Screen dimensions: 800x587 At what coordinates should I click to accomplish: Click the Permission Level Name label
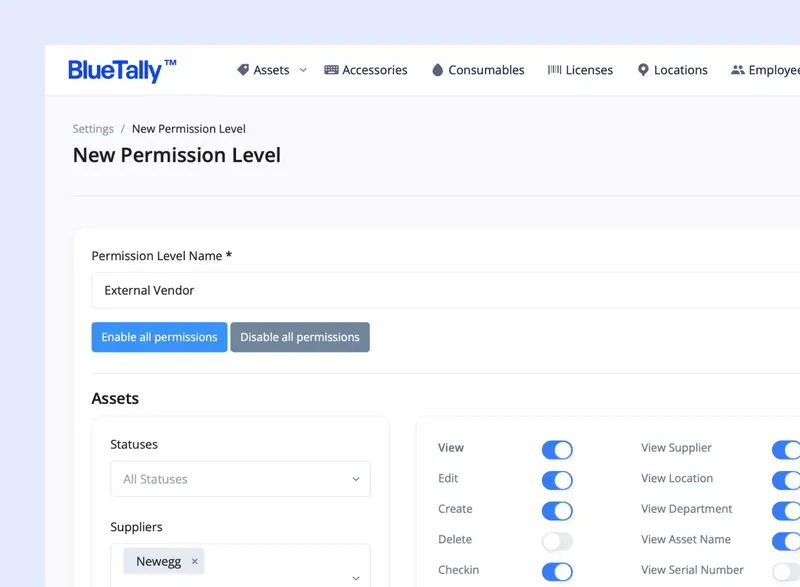pos(161,256)
